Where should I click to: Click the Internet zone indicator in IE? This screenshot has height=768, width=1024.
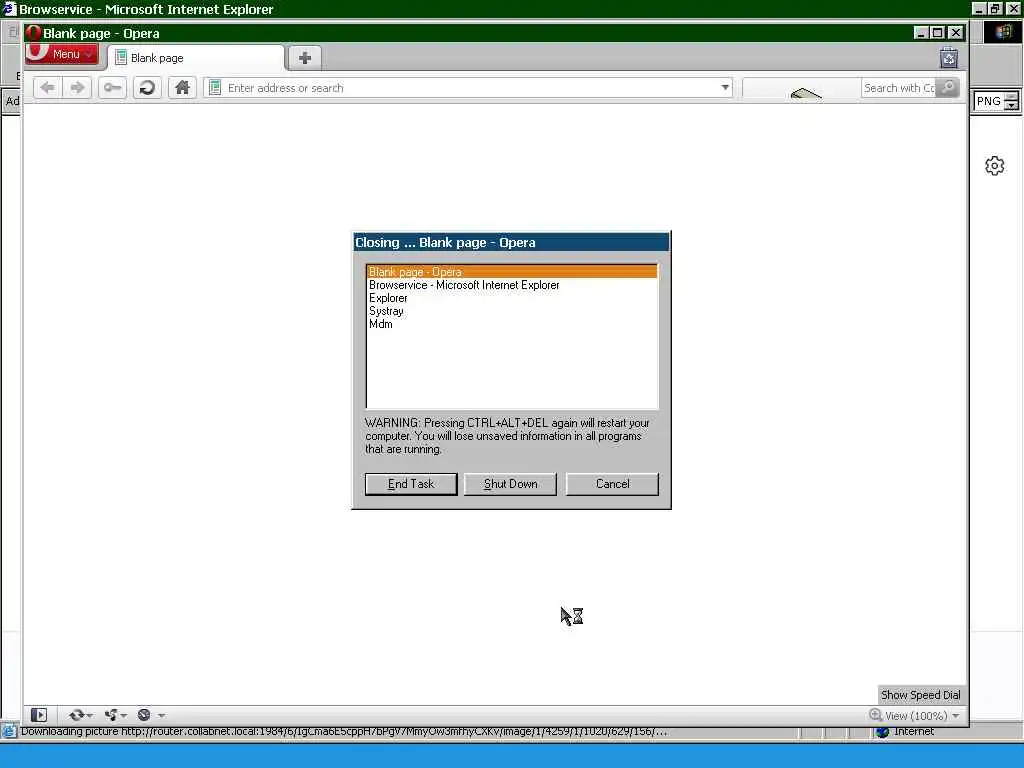906,732
